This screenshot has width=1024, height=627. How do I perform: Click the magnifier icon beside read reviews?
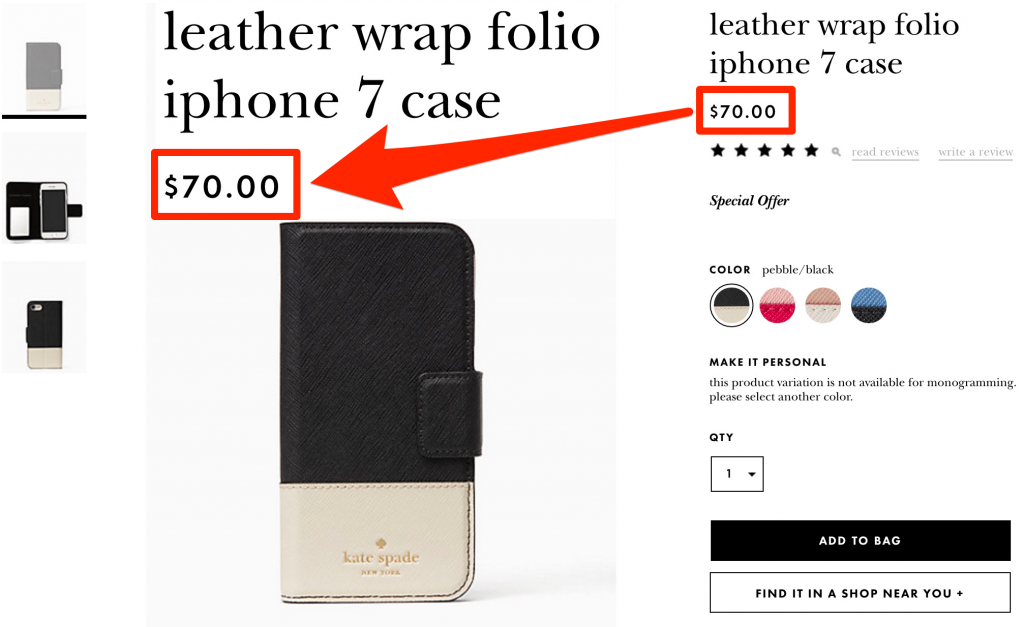tap(836, 152)
